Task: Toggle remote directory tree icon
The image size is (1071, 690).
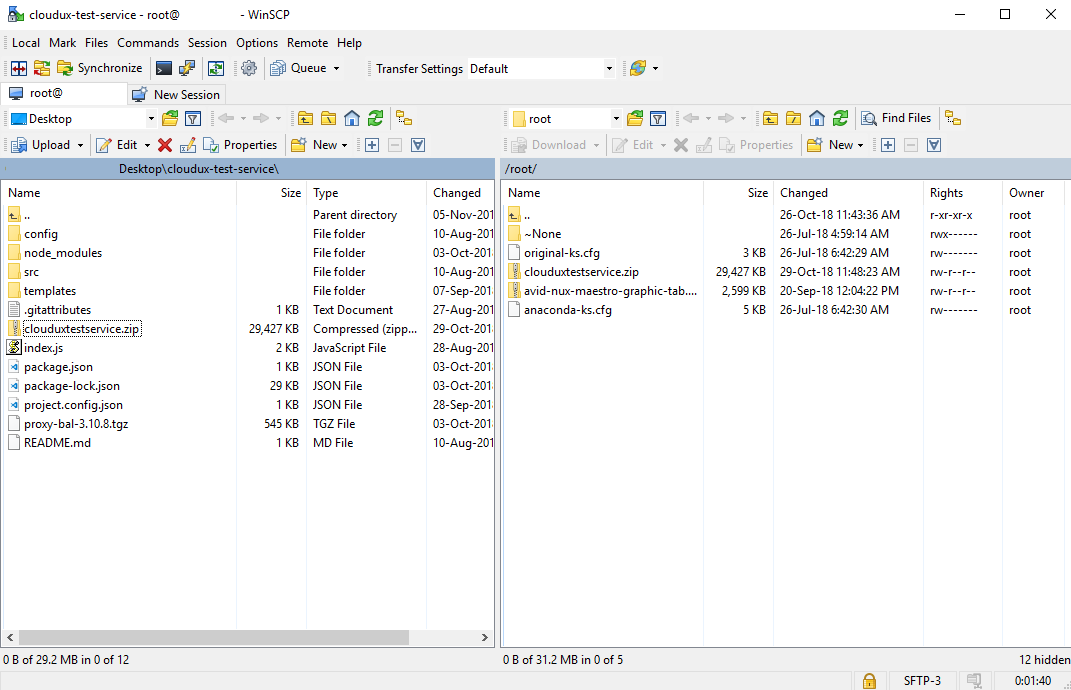Action: tap(954, 119)
